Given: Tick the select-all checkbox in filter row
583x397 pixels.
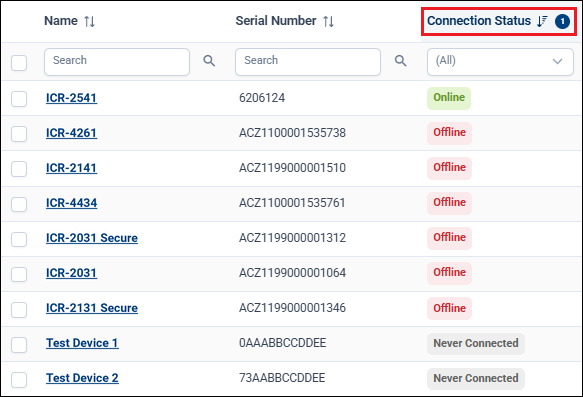Looking at the screenshot, I should 19,62.
